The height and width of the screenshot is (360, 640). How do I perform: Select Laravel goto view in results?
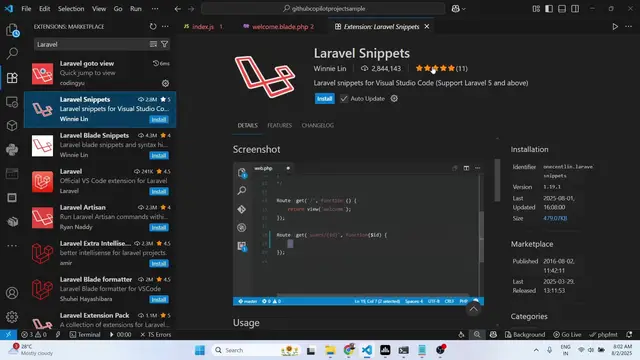point(100,73)
